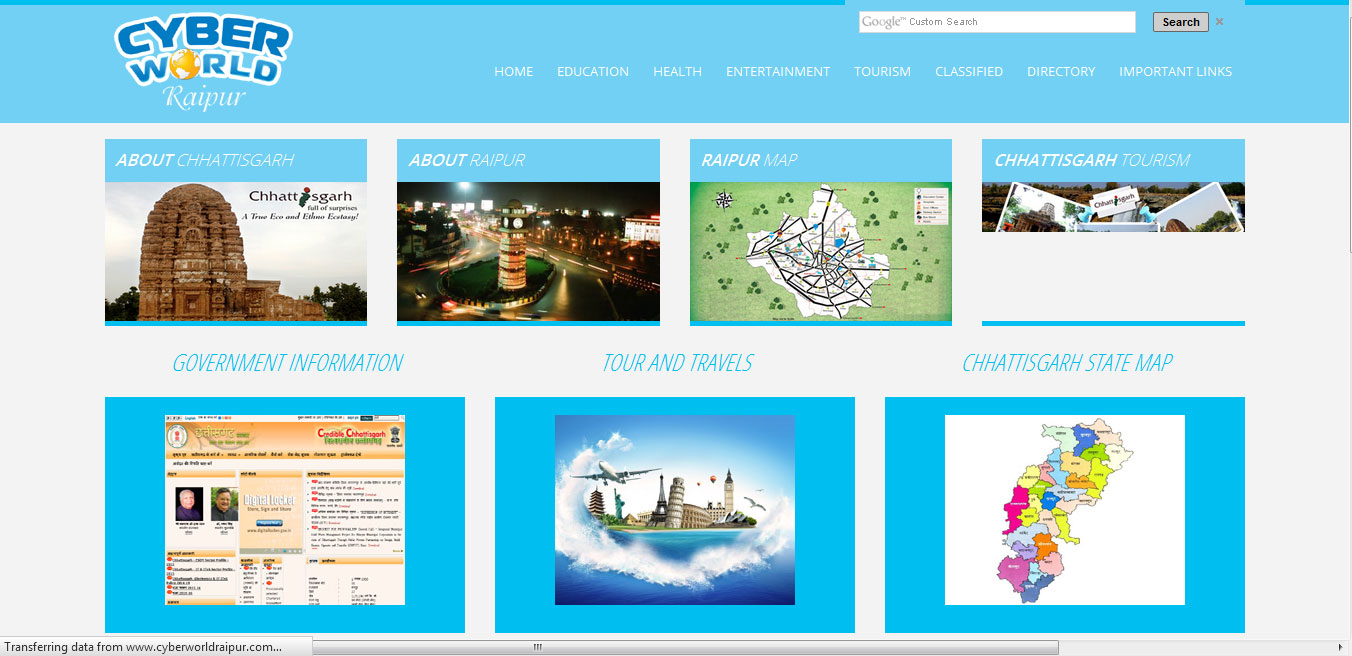Viewport: 1352px width, 656px height.
Task: Click inside the Google Custom Search field
Action: click(997, 21)
